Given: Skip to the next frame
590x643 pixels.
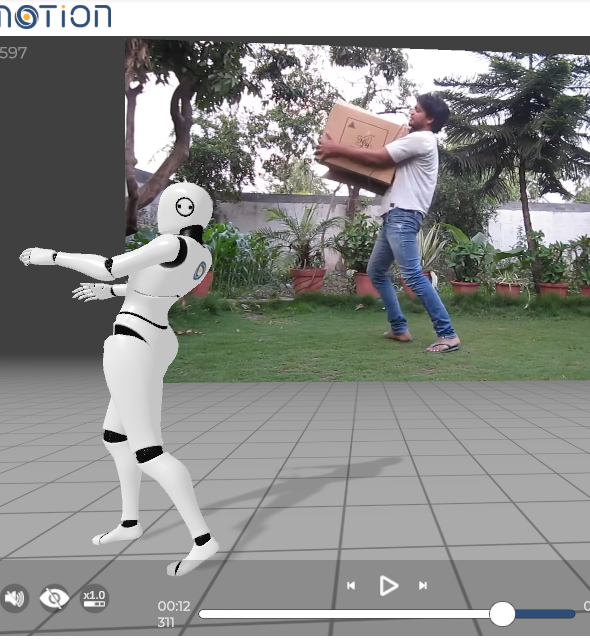Looking at the screenshot, I should tap(423, 586).
